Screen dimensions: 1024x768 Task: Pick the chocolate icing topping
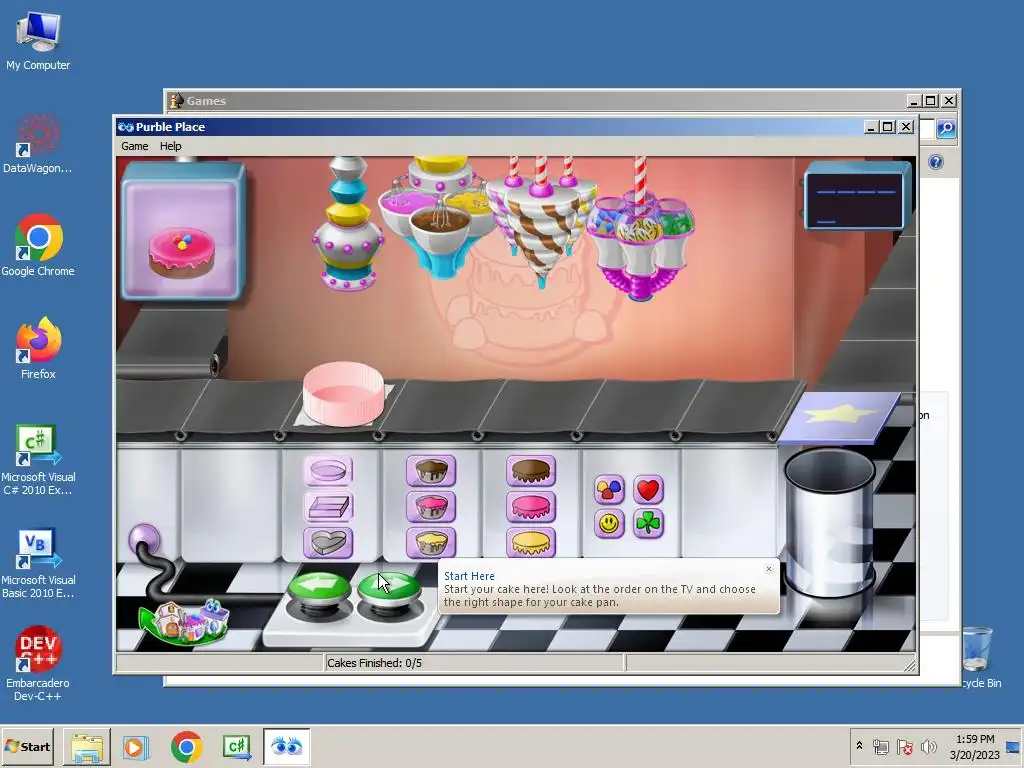tap(530, 471)
